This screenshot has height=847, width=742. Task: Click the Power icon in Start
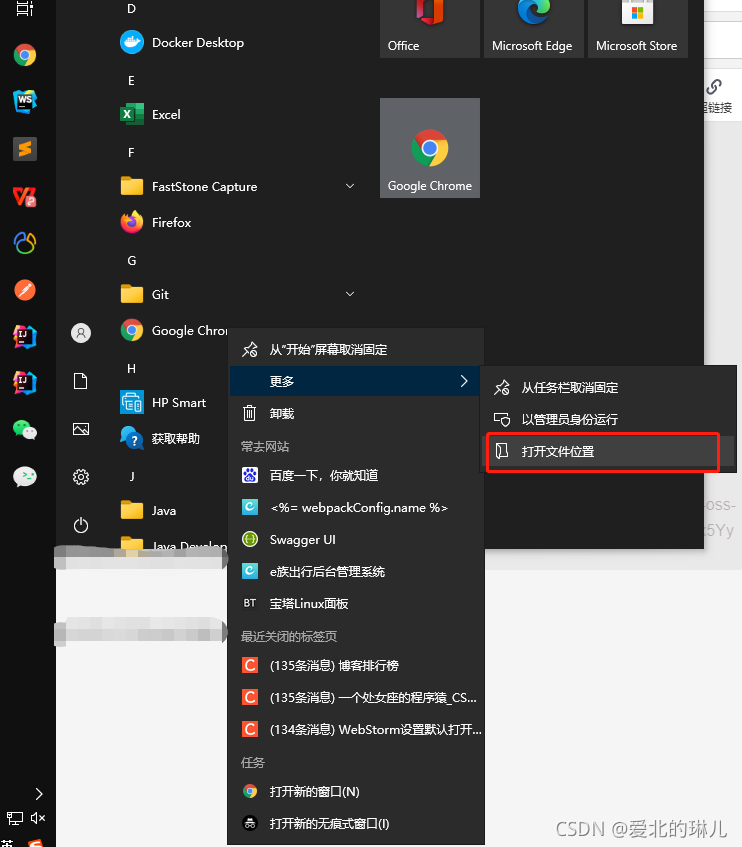click(x=81, y=525)
